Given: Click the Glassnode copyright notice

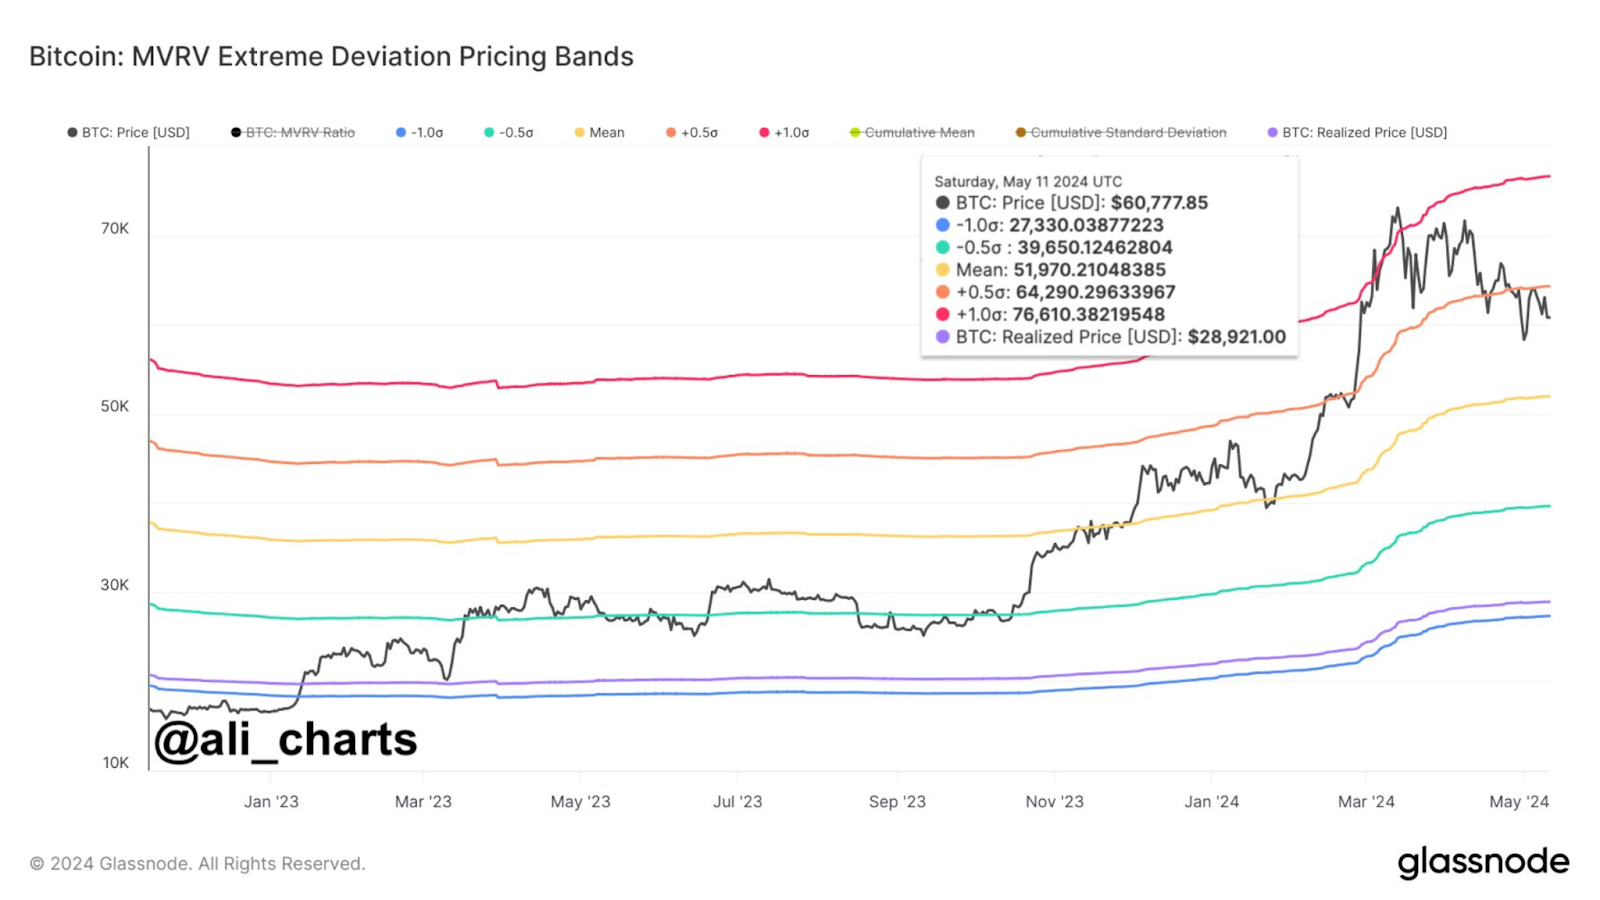Looking at the screenshot, I should pos(197,863).
